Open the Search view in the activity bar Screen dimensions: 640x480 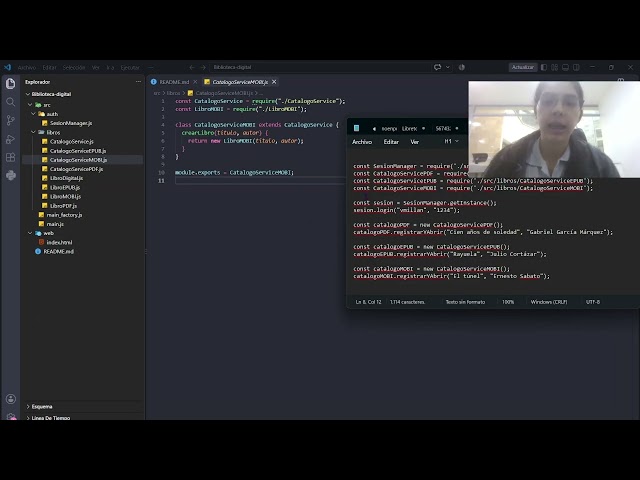[11, 102]
